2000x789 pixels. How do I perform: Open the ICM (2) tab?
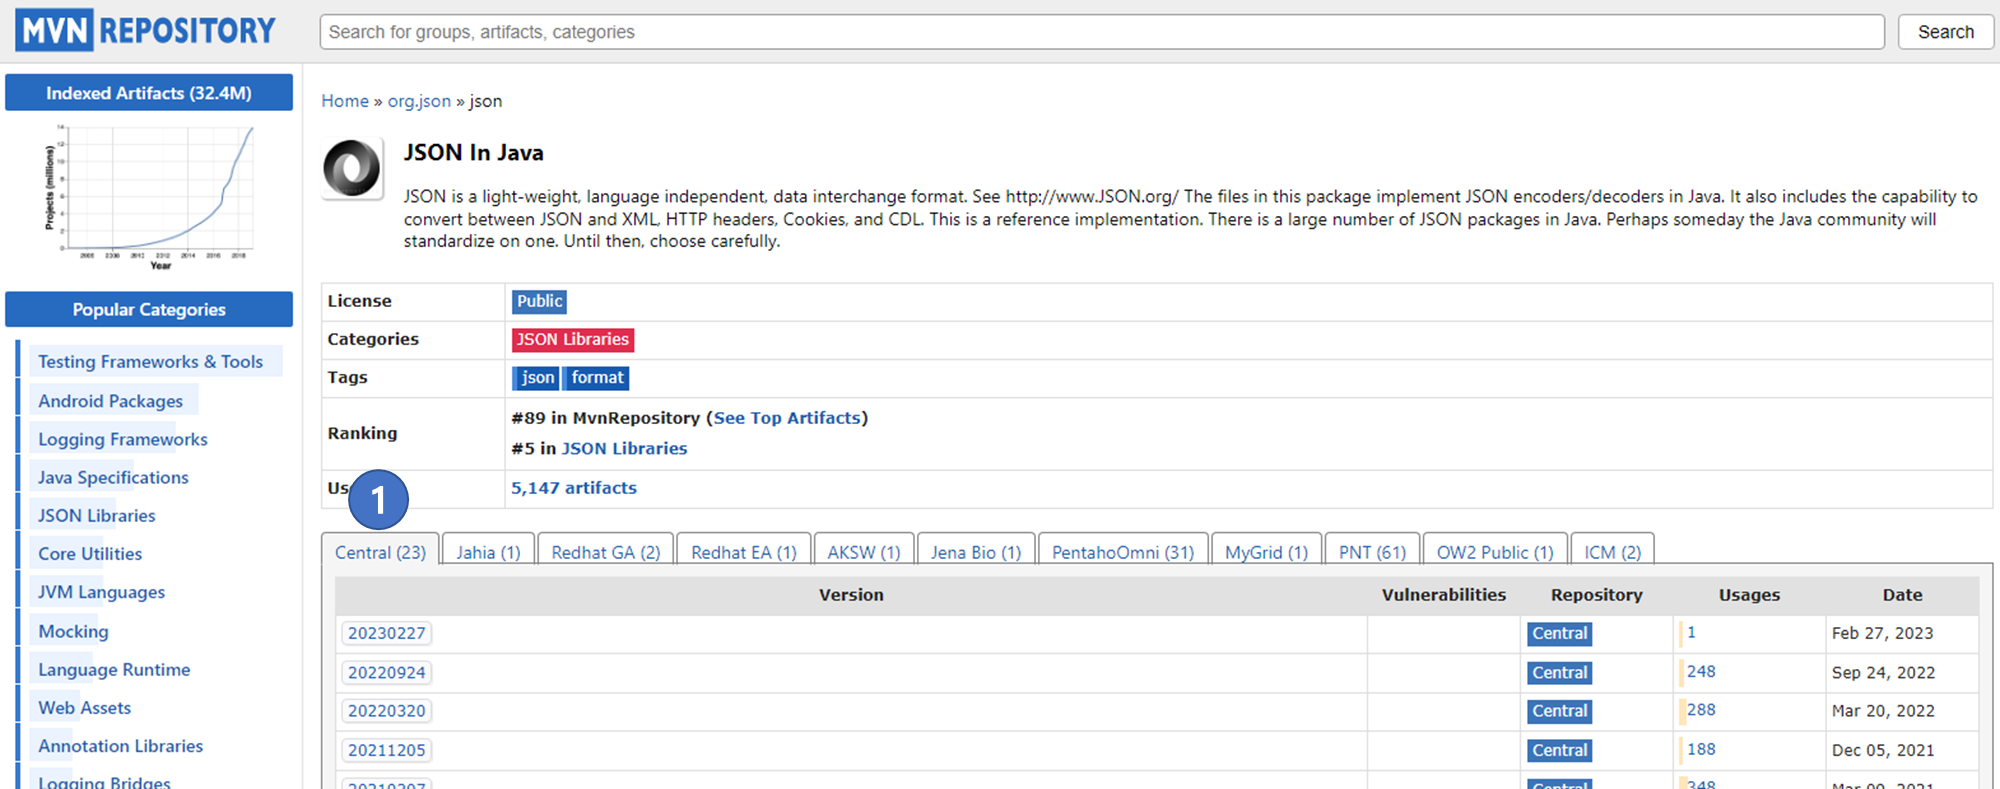click(x=1612, y=552)
